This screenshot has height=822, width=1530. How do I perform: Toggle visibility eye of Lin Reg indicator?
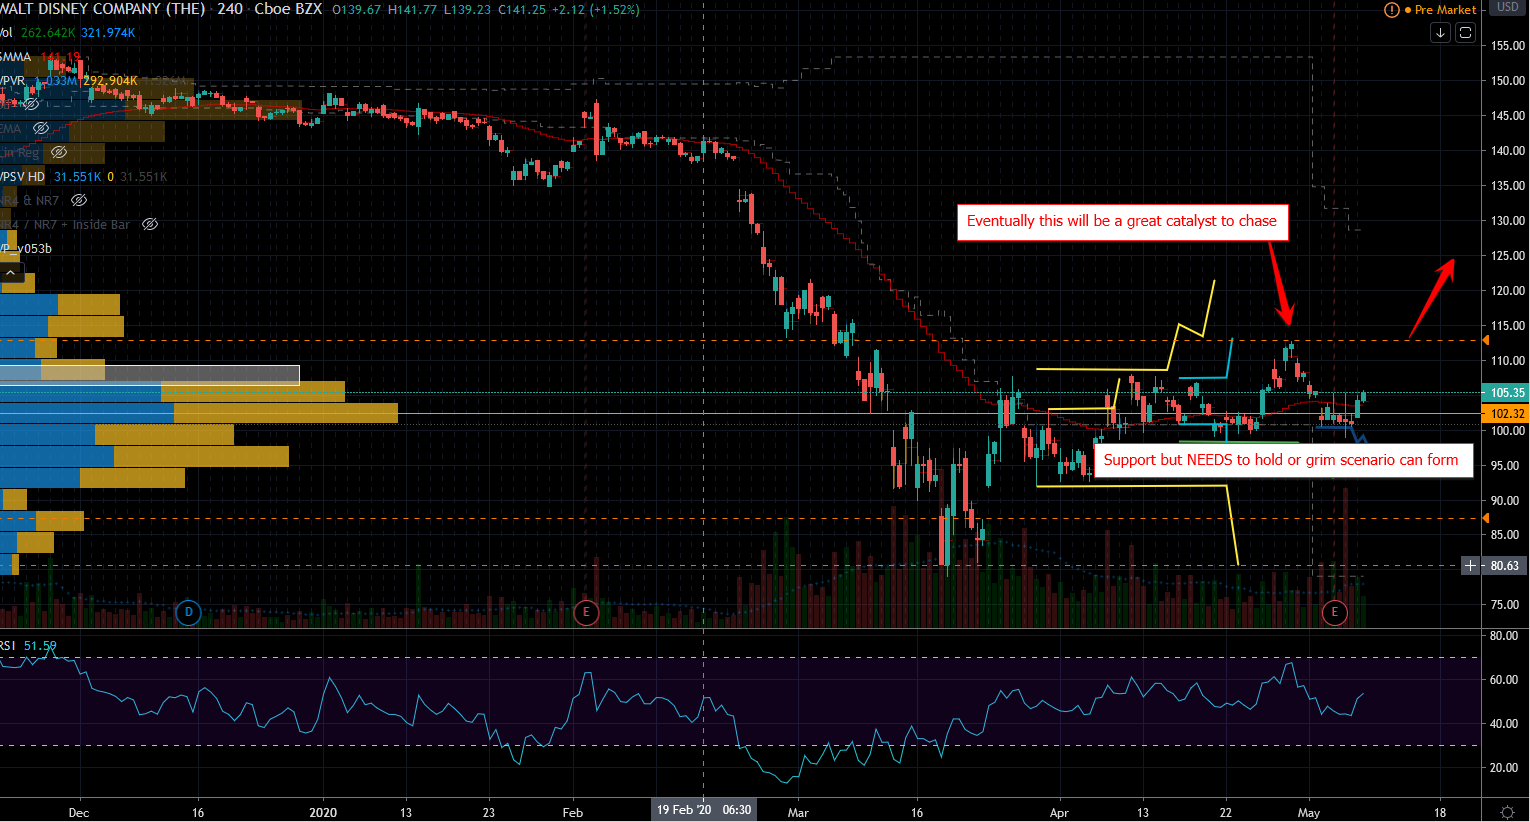pyautogui.click(x=59, y=153)
